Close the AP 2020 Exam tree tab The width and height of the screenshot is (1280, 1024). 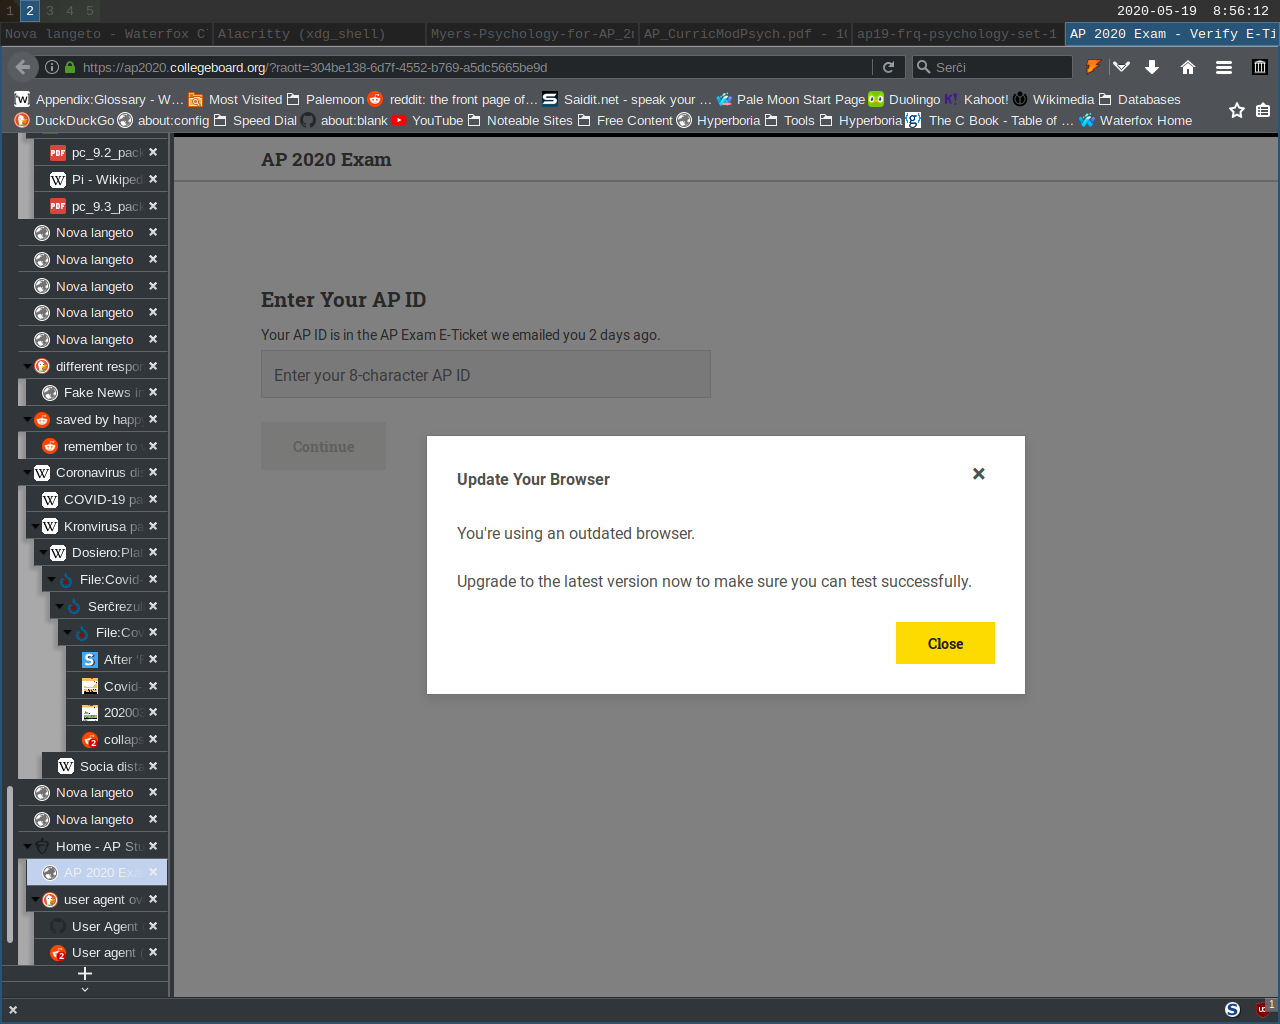pyautogui.click(x=153, y=872)
